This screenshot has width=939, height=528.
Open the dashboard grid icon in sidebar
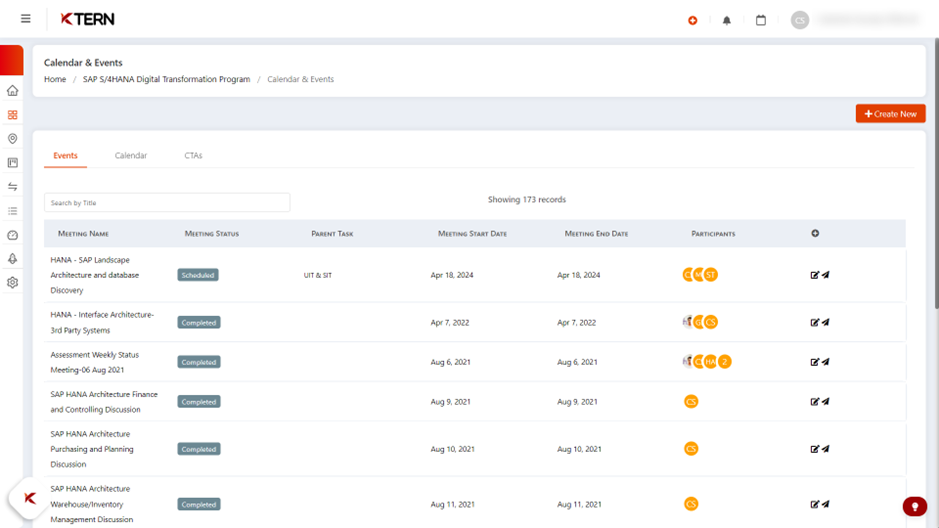tap(13, 114)
